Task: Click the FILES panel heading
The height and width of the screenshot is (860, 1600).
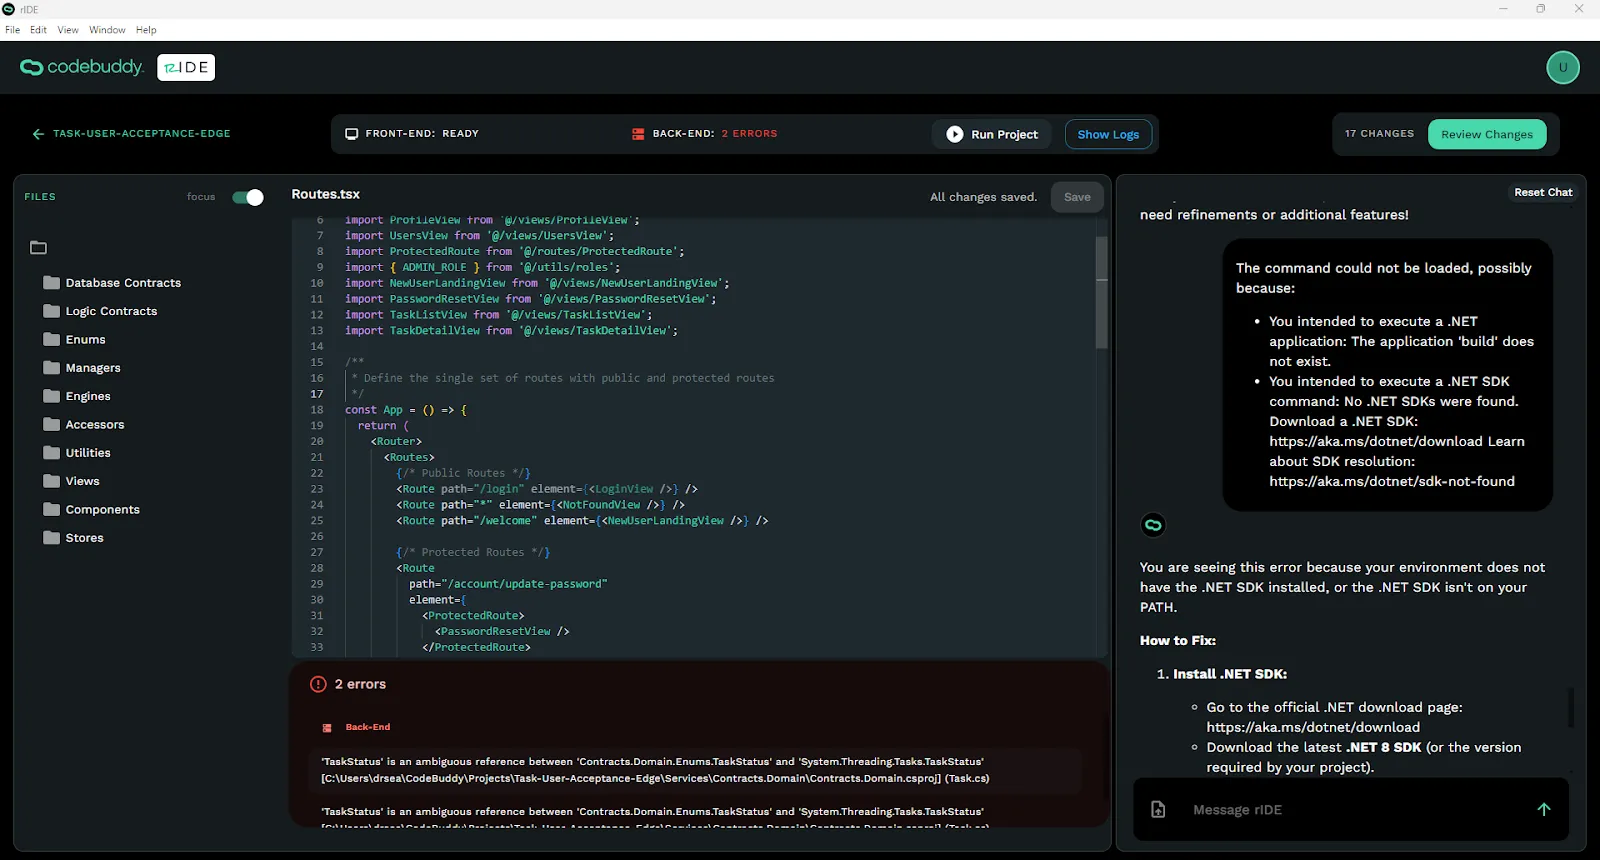Action: tap(40, 197)
